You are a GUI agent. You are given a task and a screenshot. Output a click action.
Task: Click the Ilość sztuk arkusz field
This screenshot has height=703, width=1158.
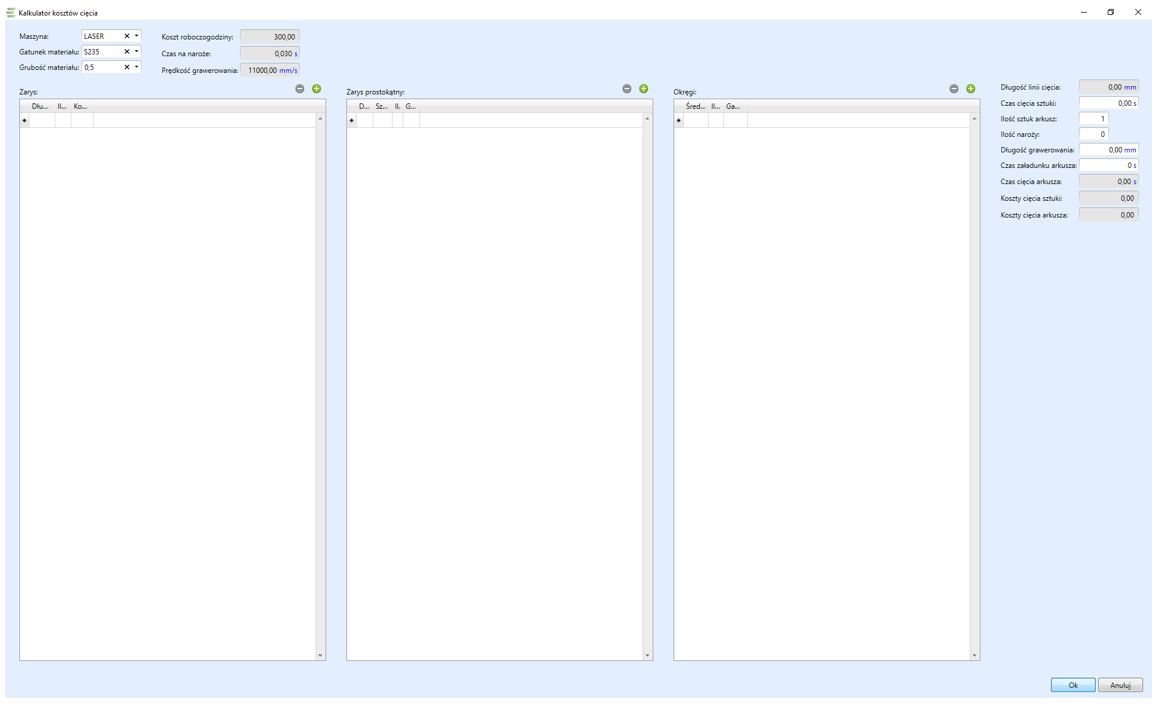click(x=1093, y=119)
